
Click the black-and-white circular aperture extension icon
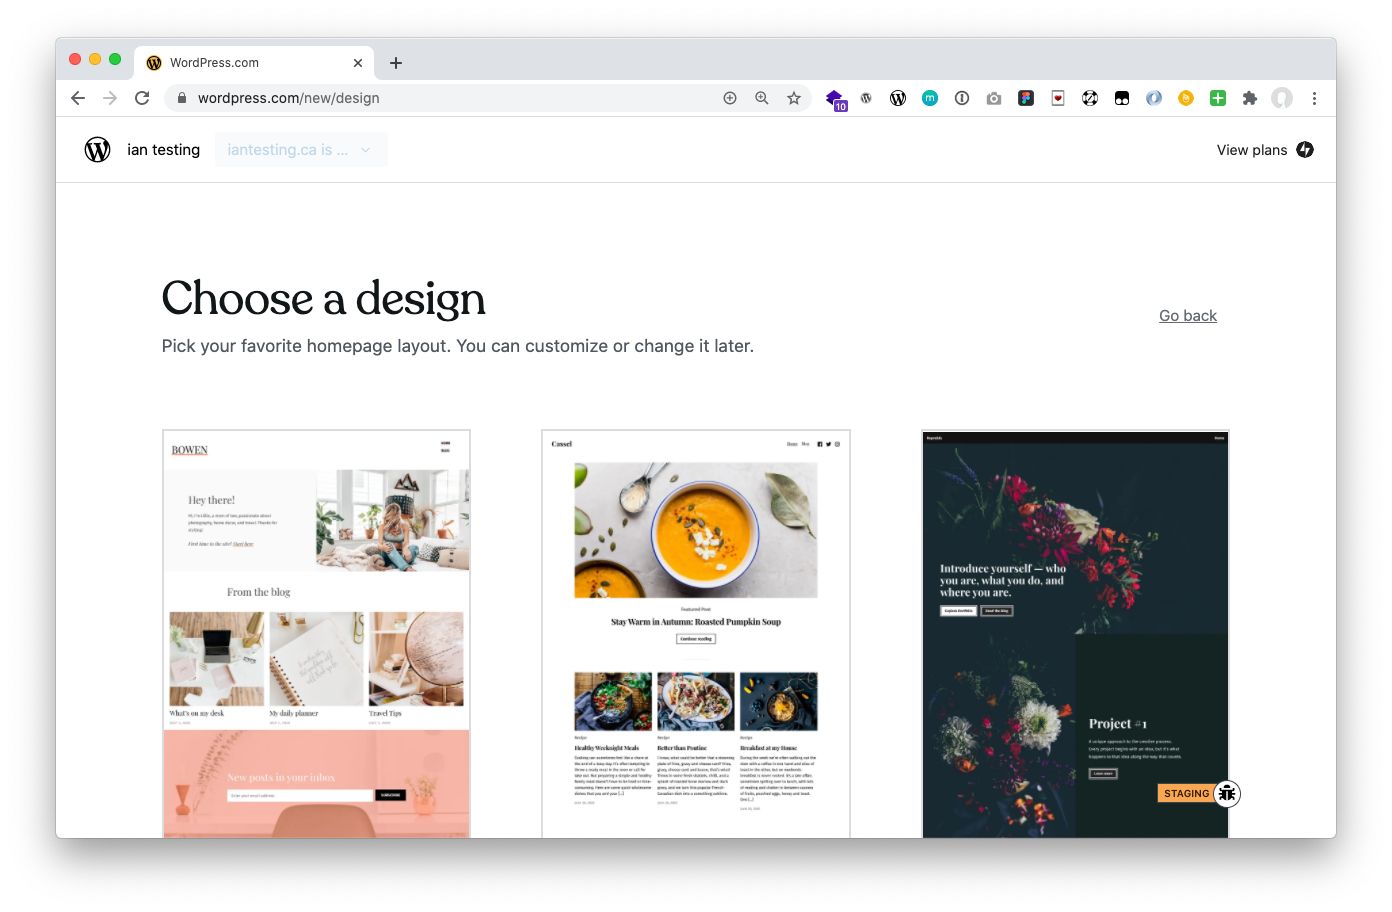point(1090,98)
